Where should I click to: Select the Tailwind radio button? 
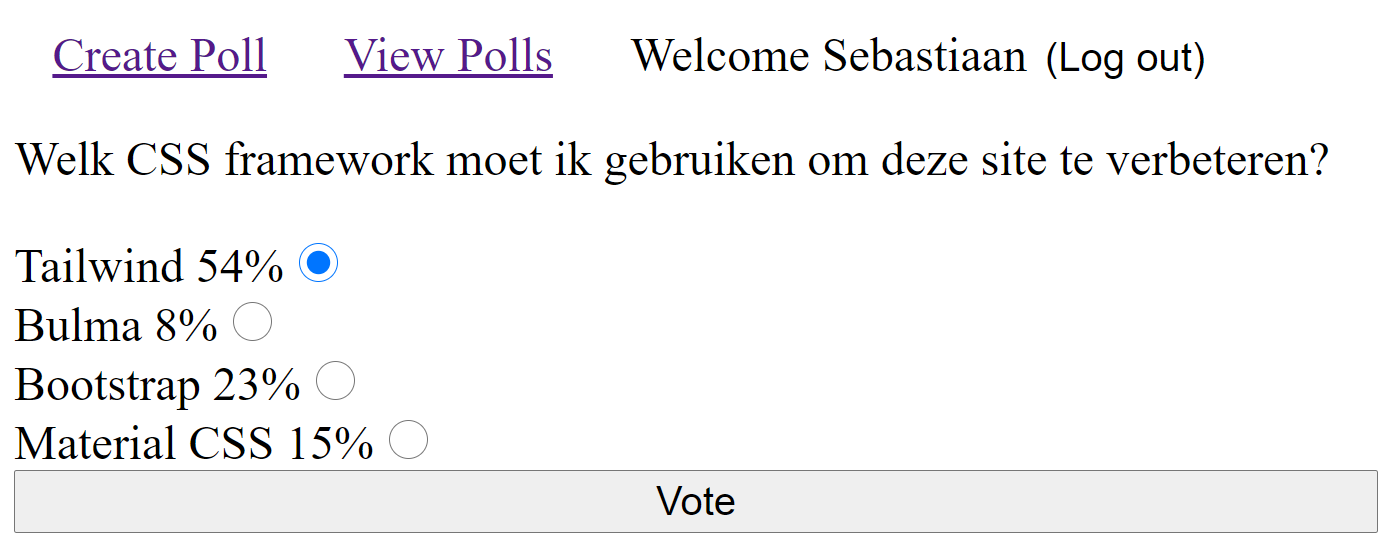click(318, 263)
